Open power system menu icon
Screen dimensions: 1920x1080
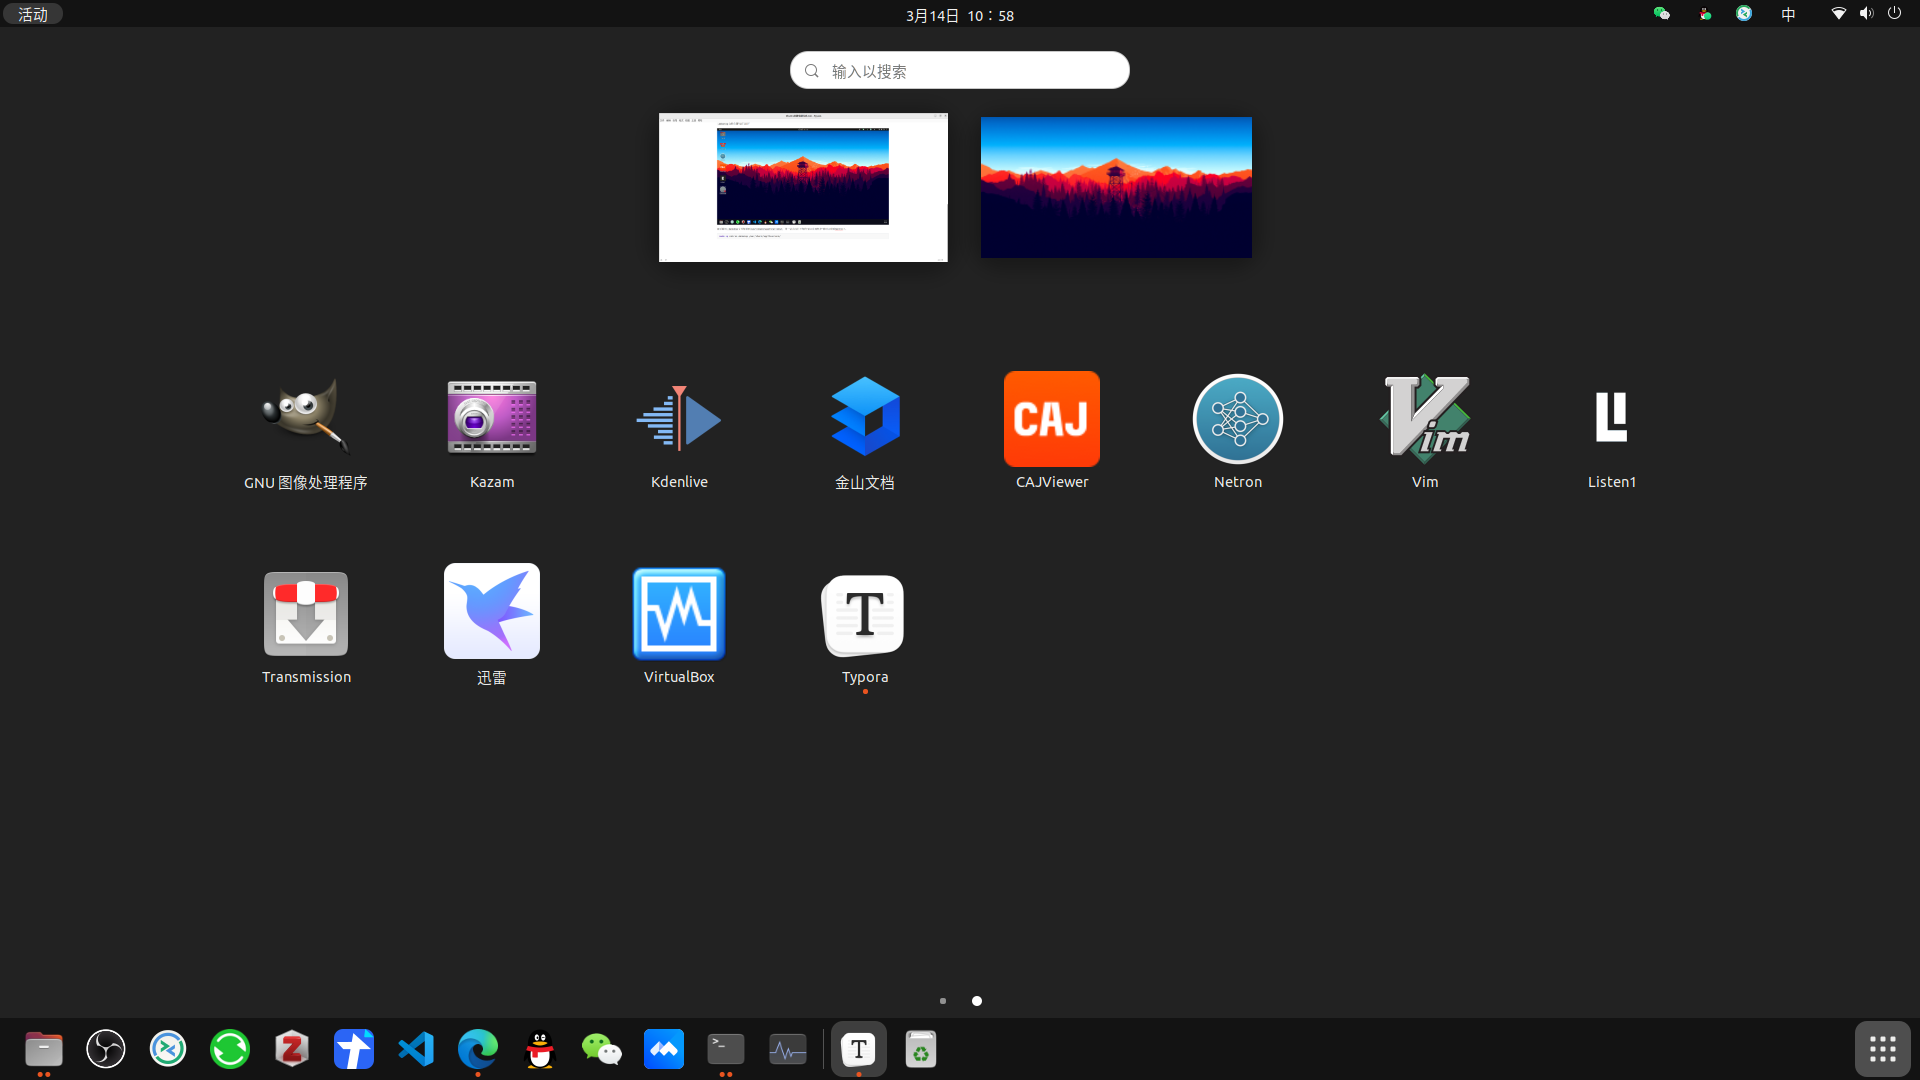click(1894, 14)
